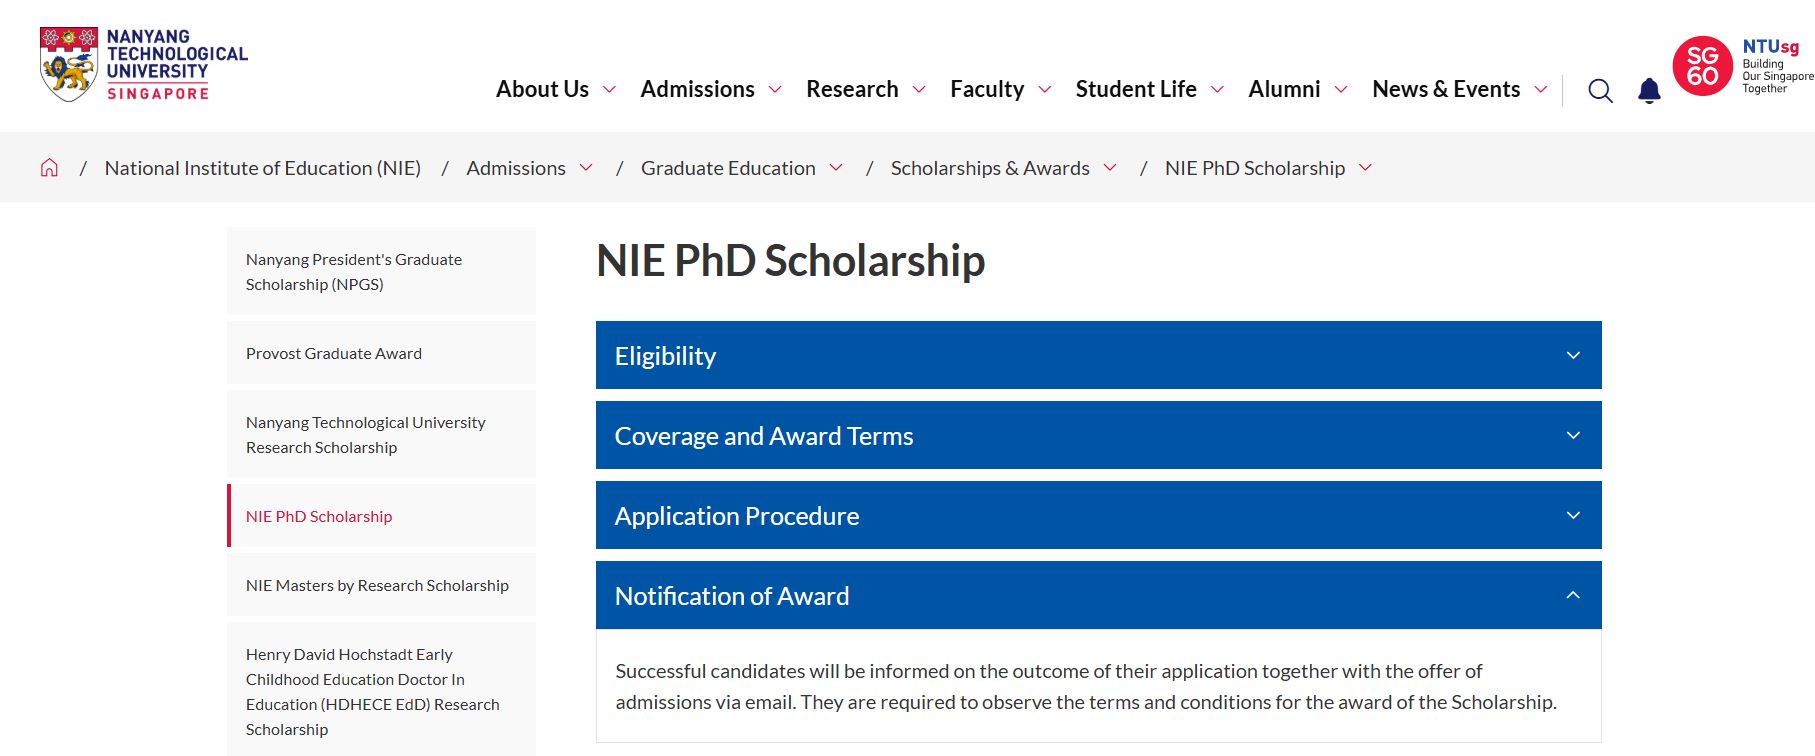This screenshot has height=756, width=1815.
Task: Click National Institute of Education breadcrumb
Action: 263,168
